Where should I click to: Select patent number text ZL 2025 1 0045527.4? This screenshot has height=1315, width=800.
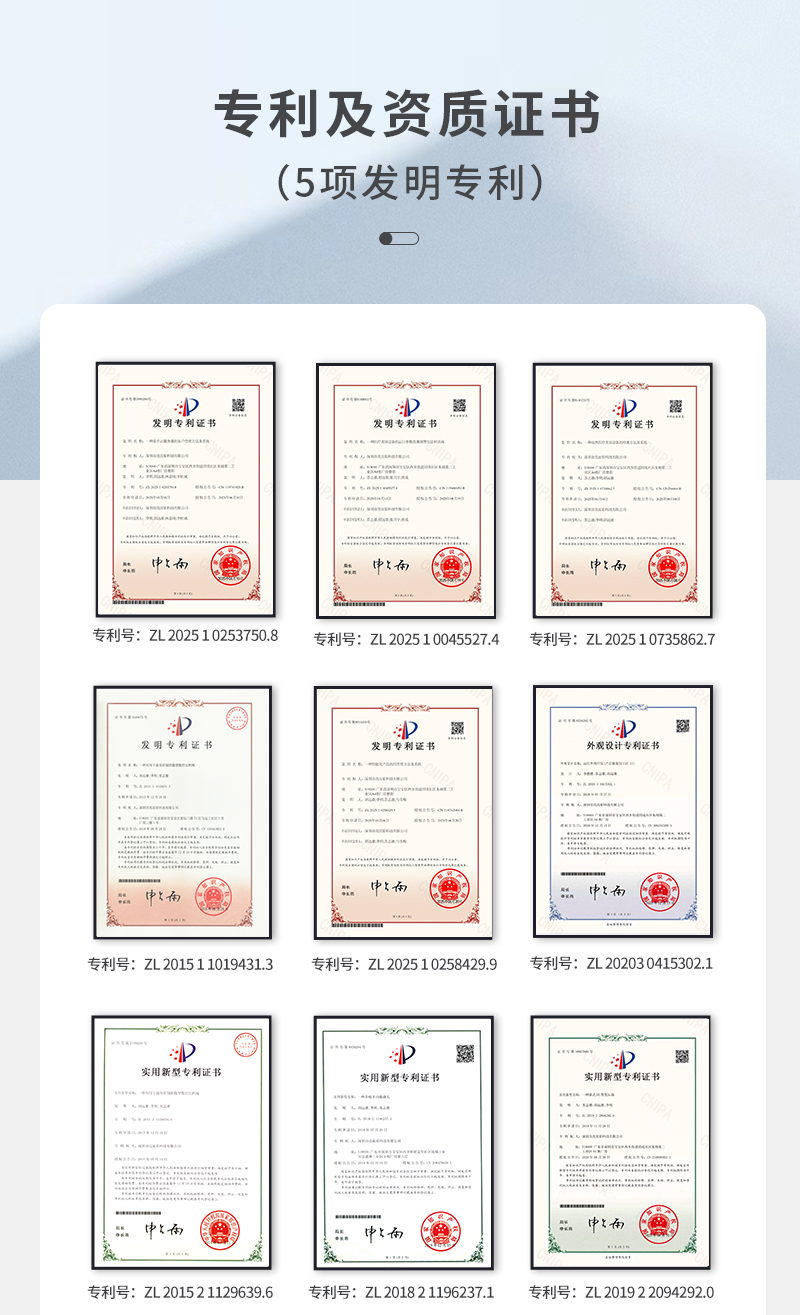406,640
